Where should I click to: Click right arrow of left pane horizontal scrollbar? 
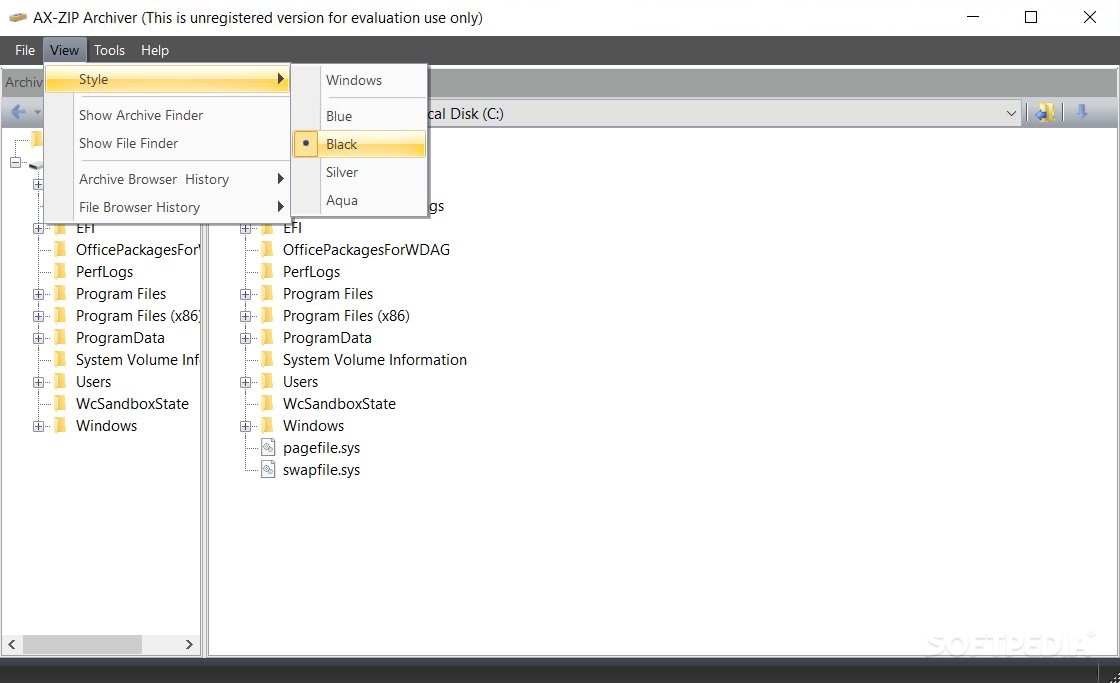coord(189,644)
